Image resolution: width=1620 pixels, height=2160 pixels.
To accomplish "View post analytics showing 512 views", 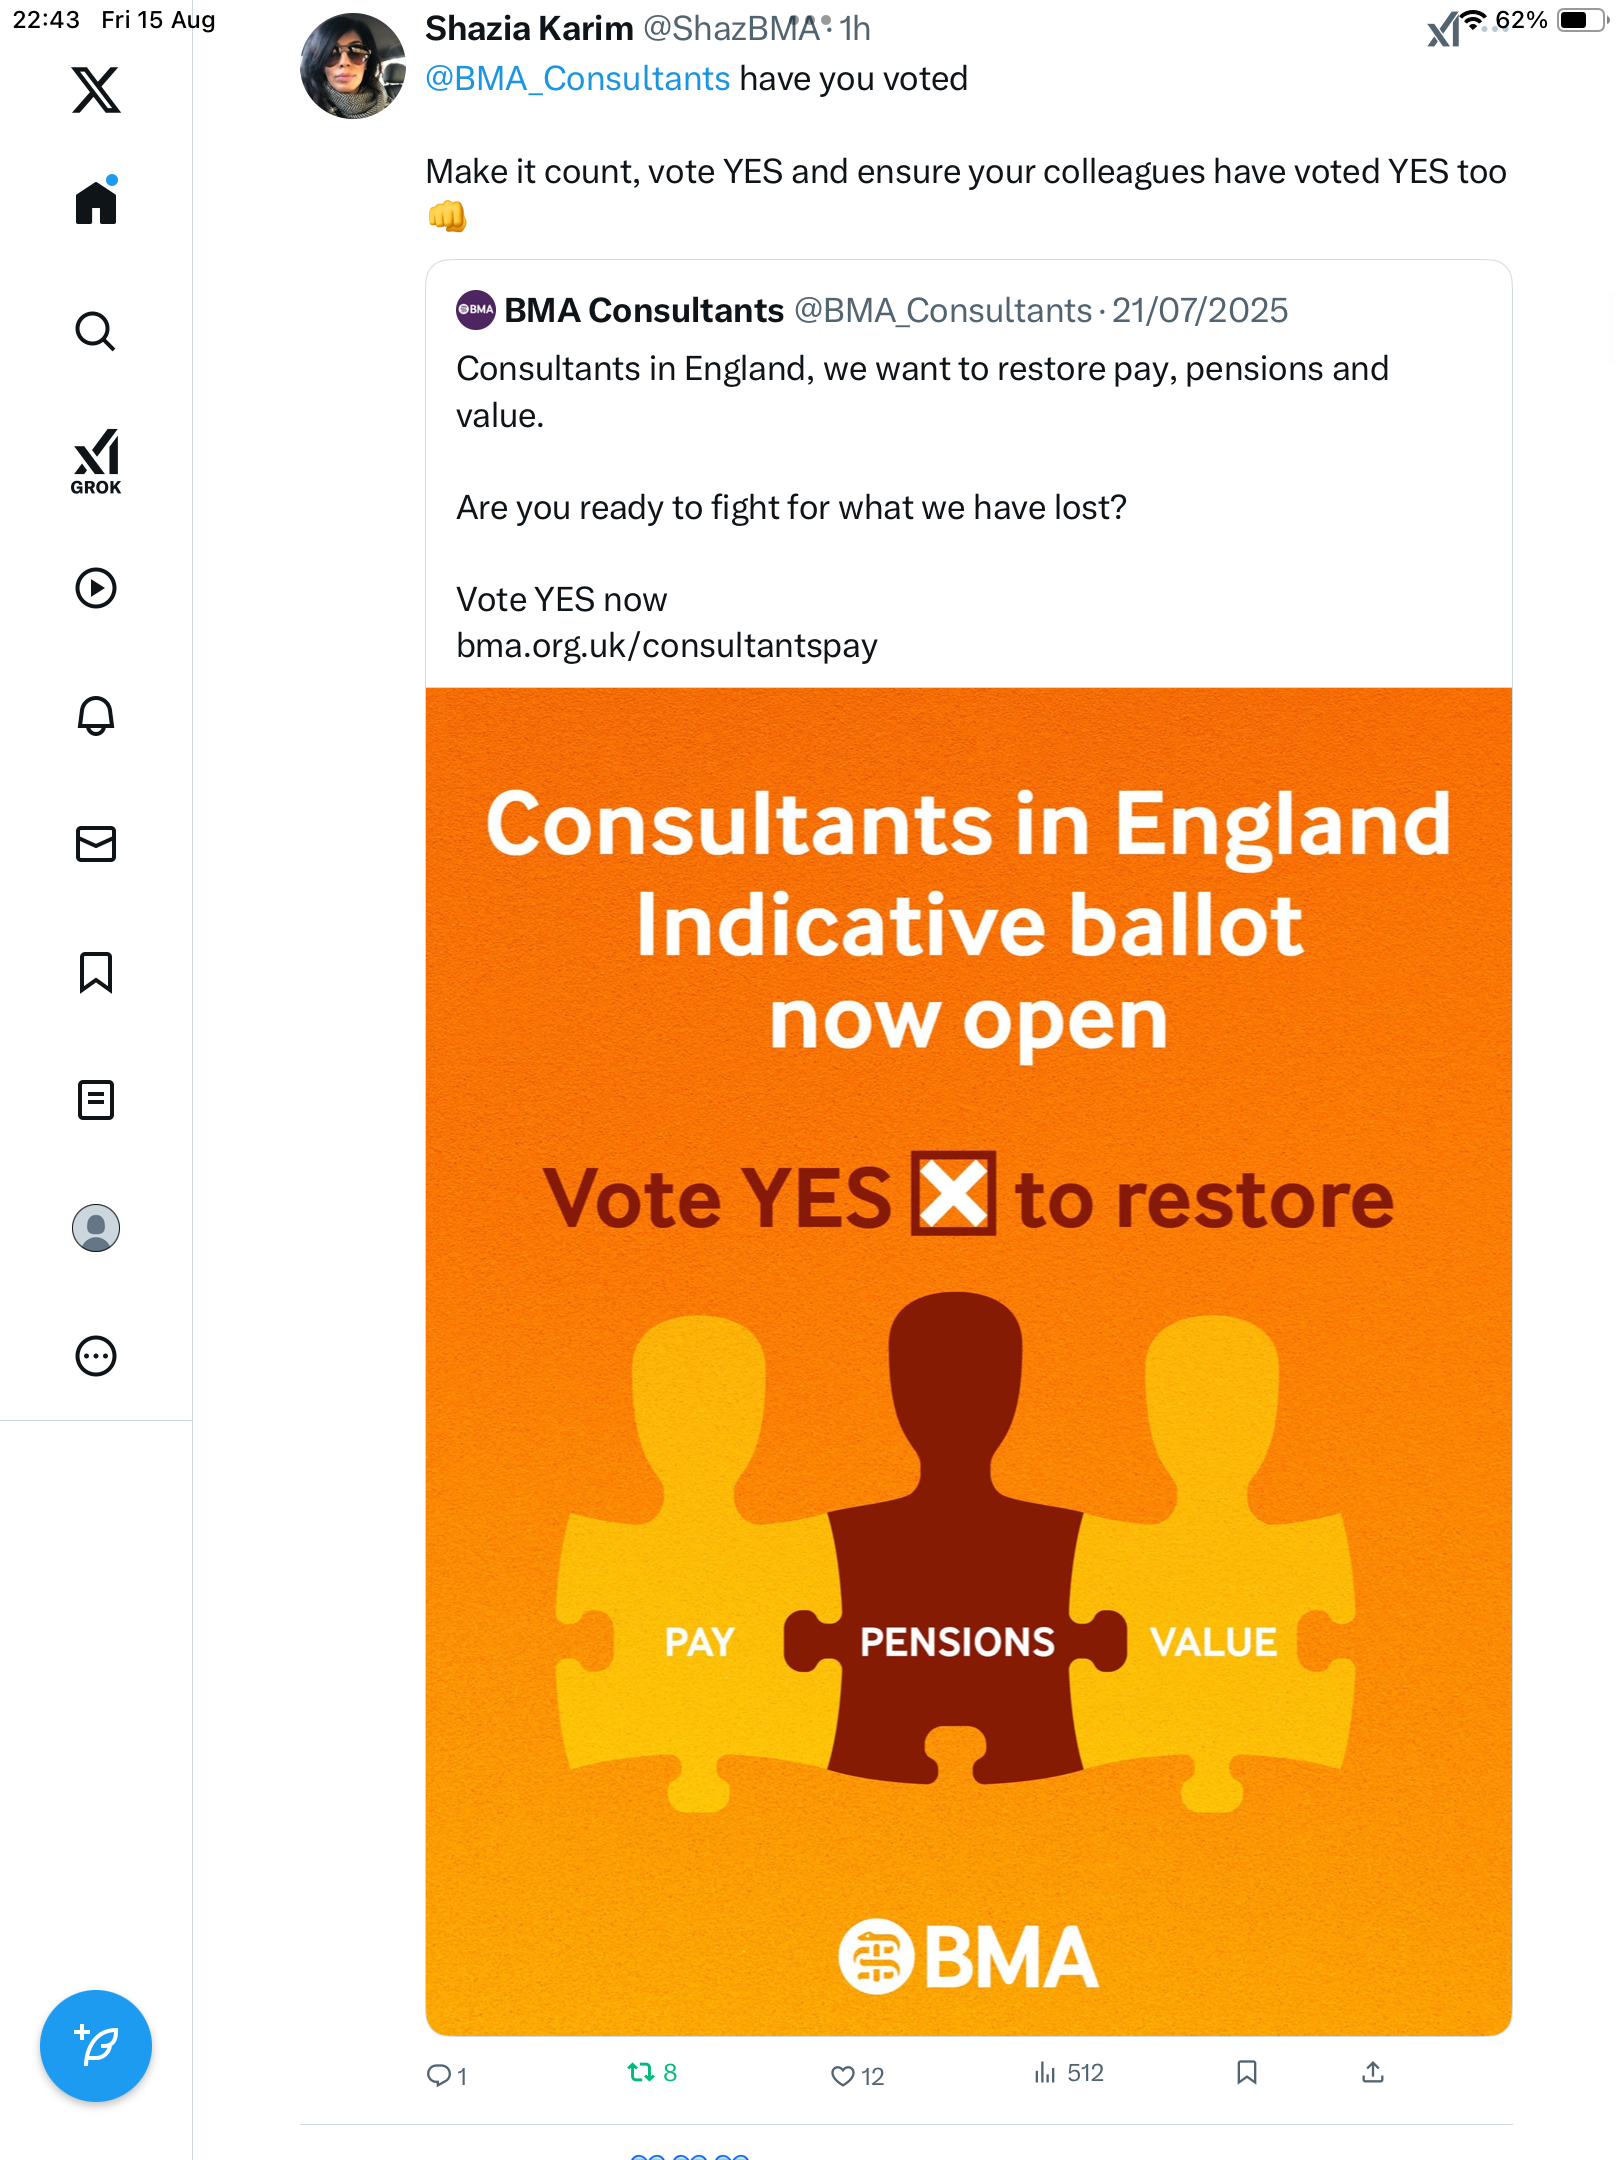I will pyautogui.click(x=1068, y=2073).
